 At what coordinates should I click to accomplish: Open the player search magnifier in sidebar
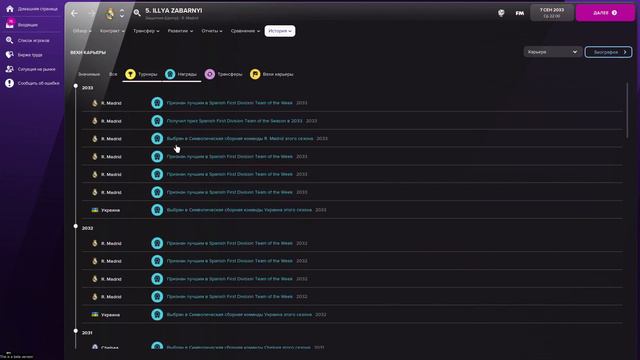pos(9,40)
